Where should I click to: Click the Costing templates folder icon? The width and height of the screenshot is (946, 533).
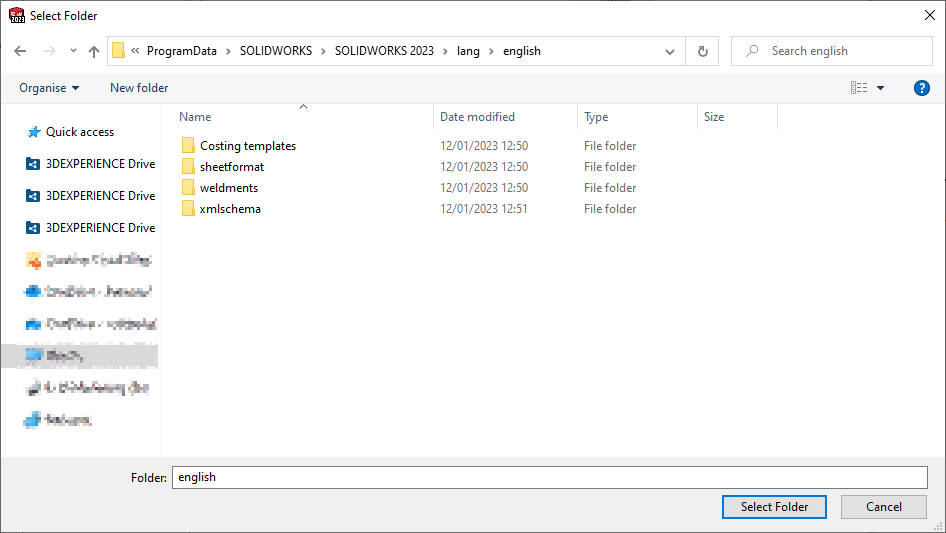(x=188, y=146)
